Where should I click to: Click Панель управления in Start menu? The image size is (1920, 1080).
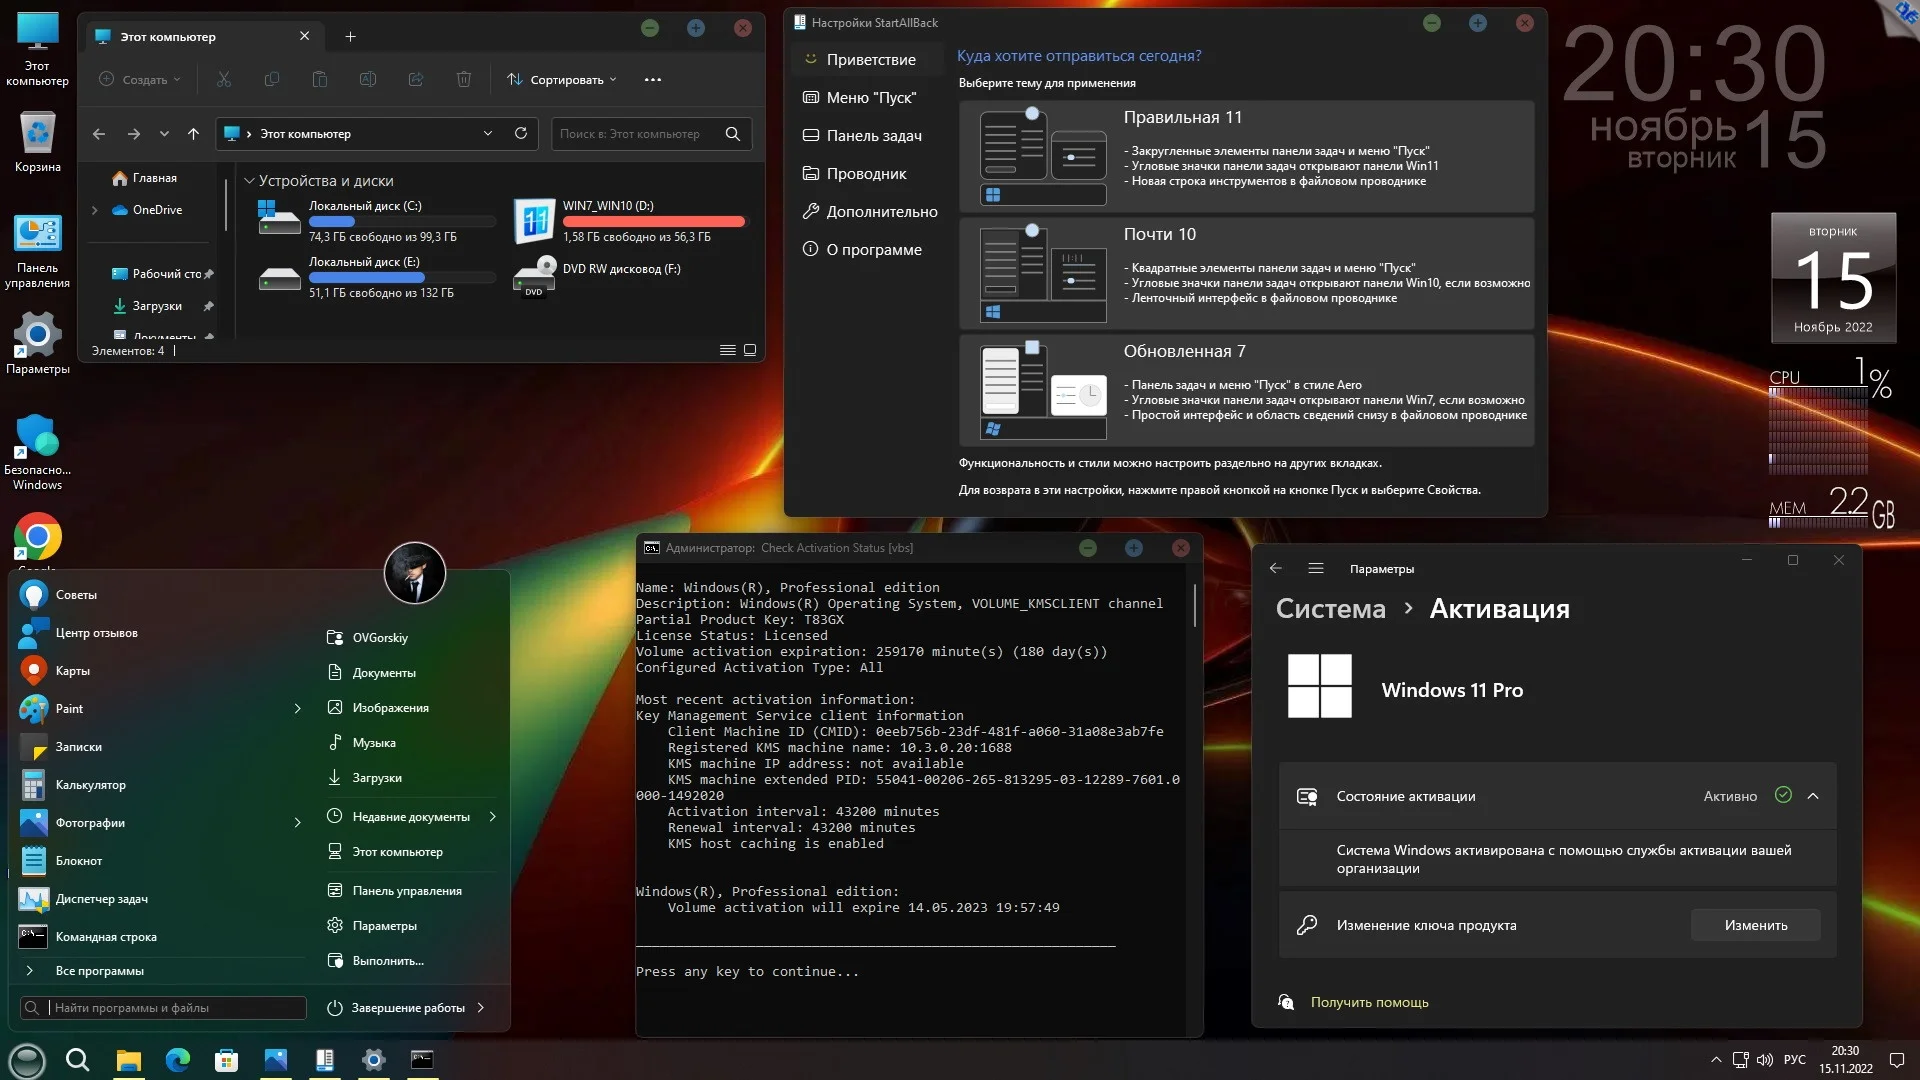[x=406, y=890]
